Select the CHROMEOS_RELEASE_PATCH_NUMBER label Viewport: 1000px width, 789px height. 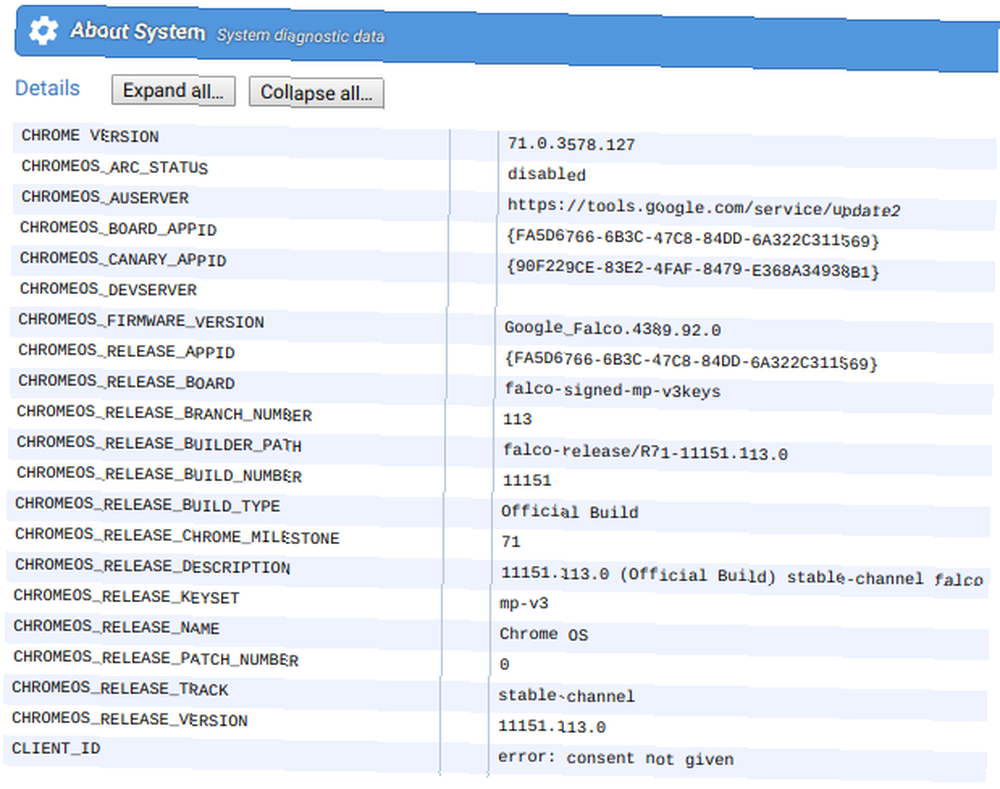tap(156, 658)
